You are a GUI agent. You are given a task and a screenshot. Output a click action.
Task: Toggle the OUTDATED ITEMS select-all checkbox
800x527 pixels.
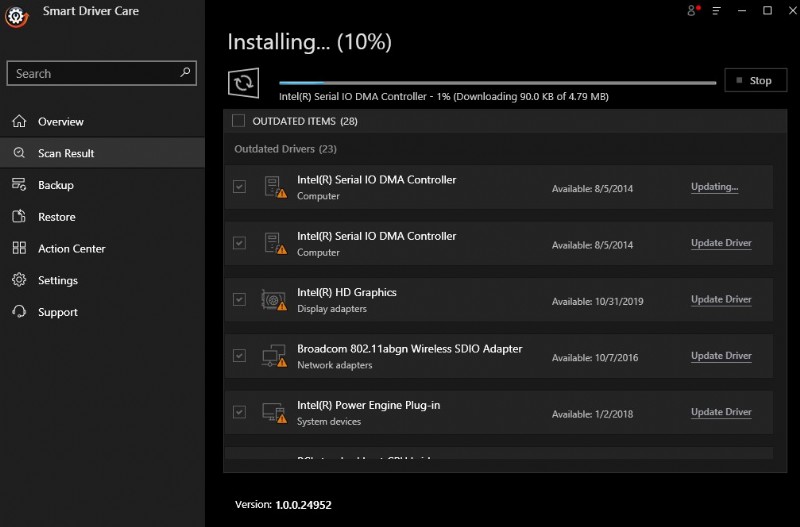pos(238,121)
